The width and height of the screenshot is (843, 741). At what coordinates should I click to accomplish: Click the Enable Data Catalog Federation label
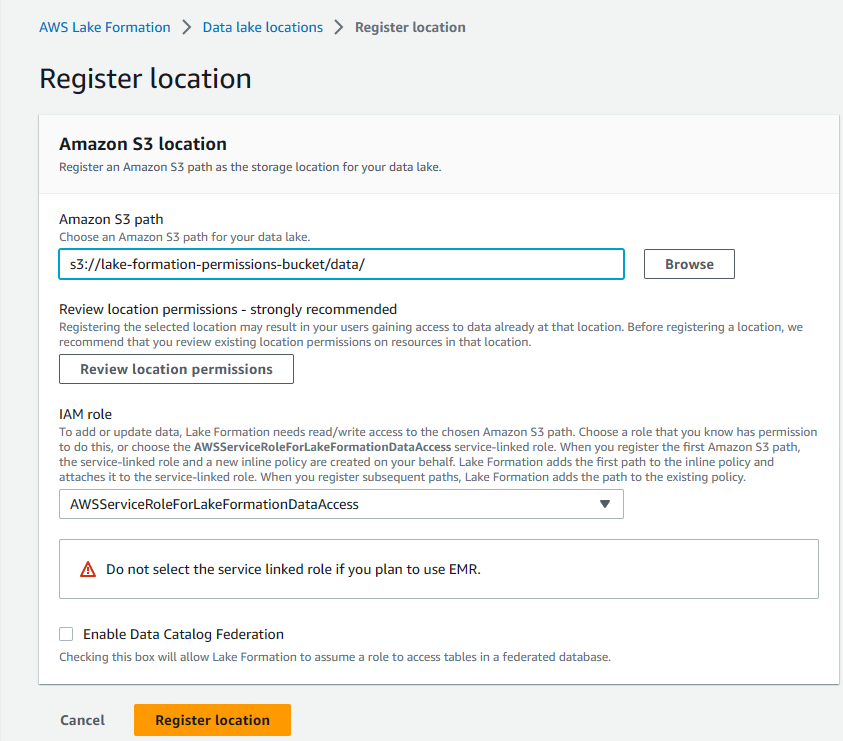(183, 634)
